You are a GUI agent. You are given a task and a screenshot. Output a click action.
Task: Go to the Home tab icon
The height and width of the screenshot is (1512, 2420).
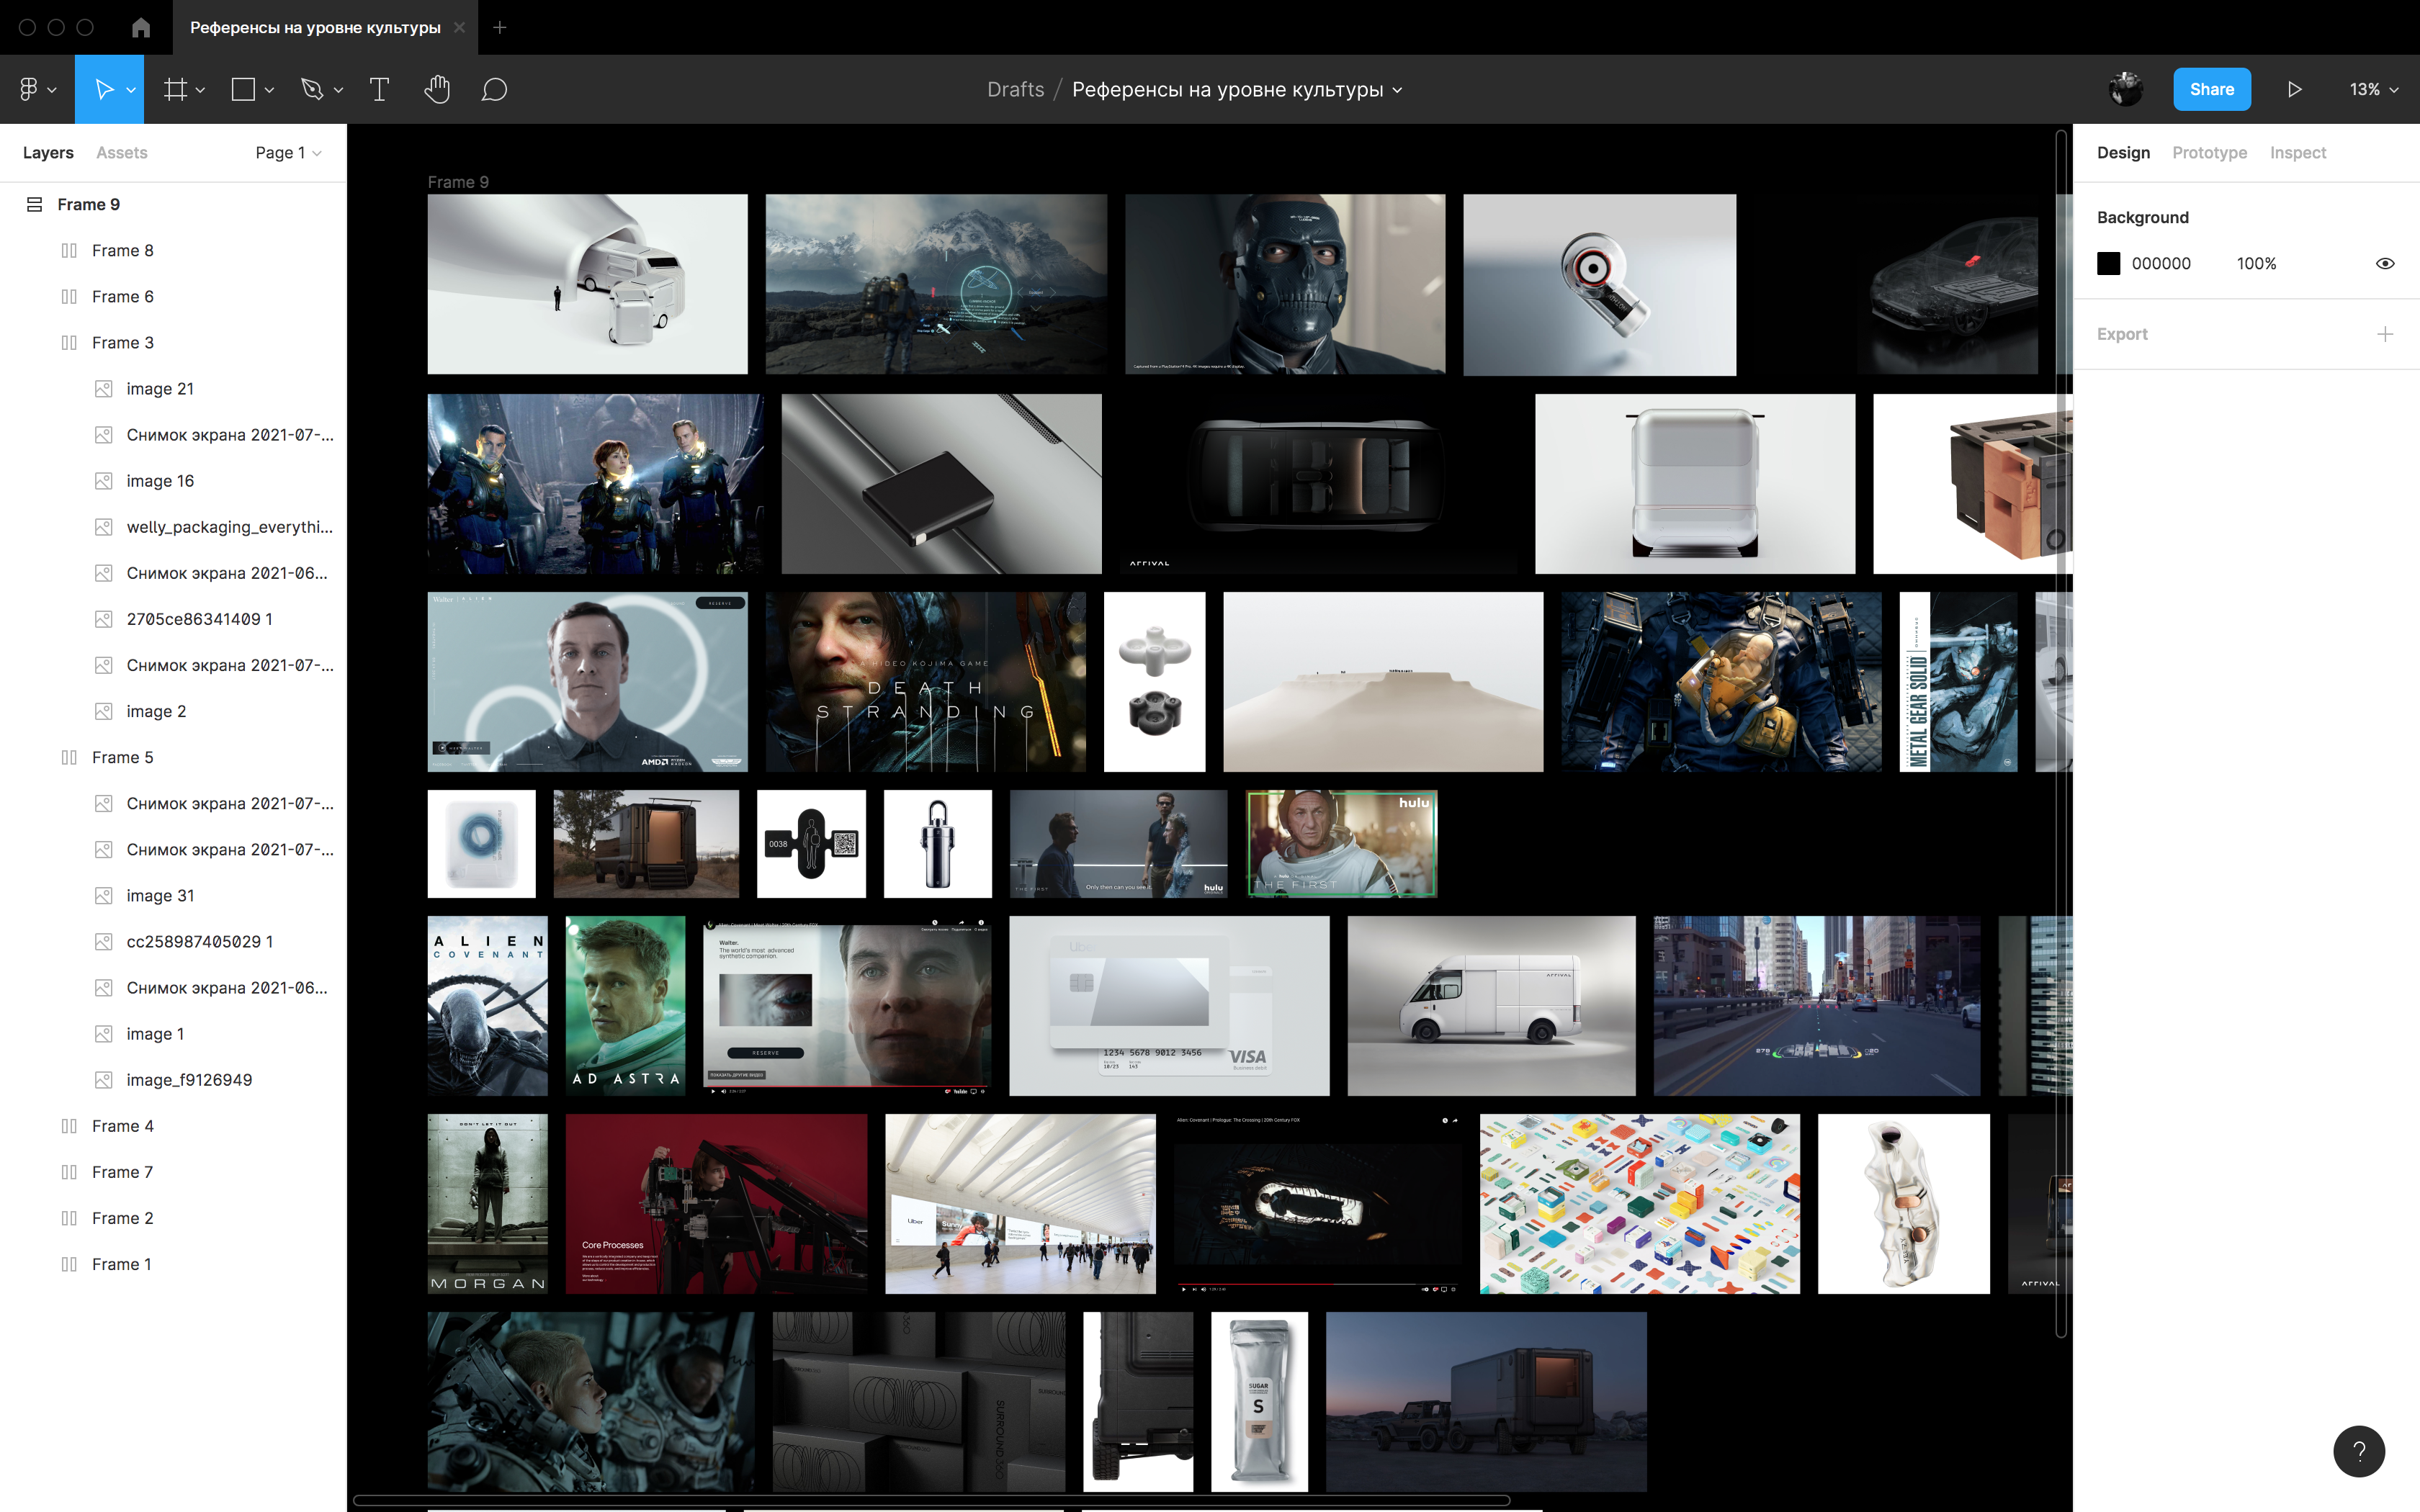click(x=141, y=27)
